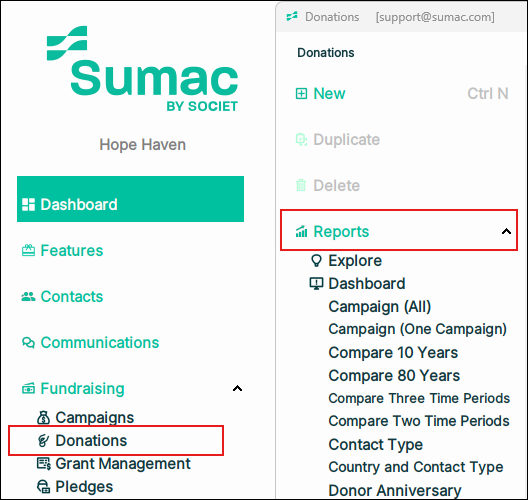Click the Dashboard grid icon in the sidebar

click(x=28, y=204)
